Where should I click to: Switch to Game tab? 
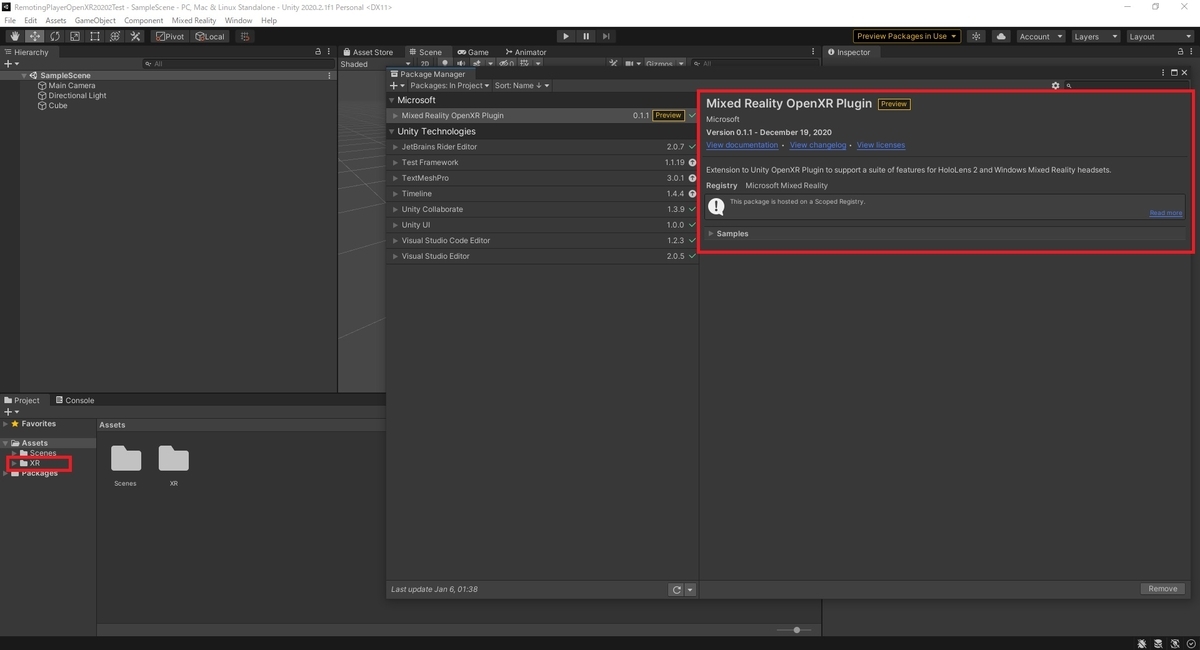[x=474, y=52]
